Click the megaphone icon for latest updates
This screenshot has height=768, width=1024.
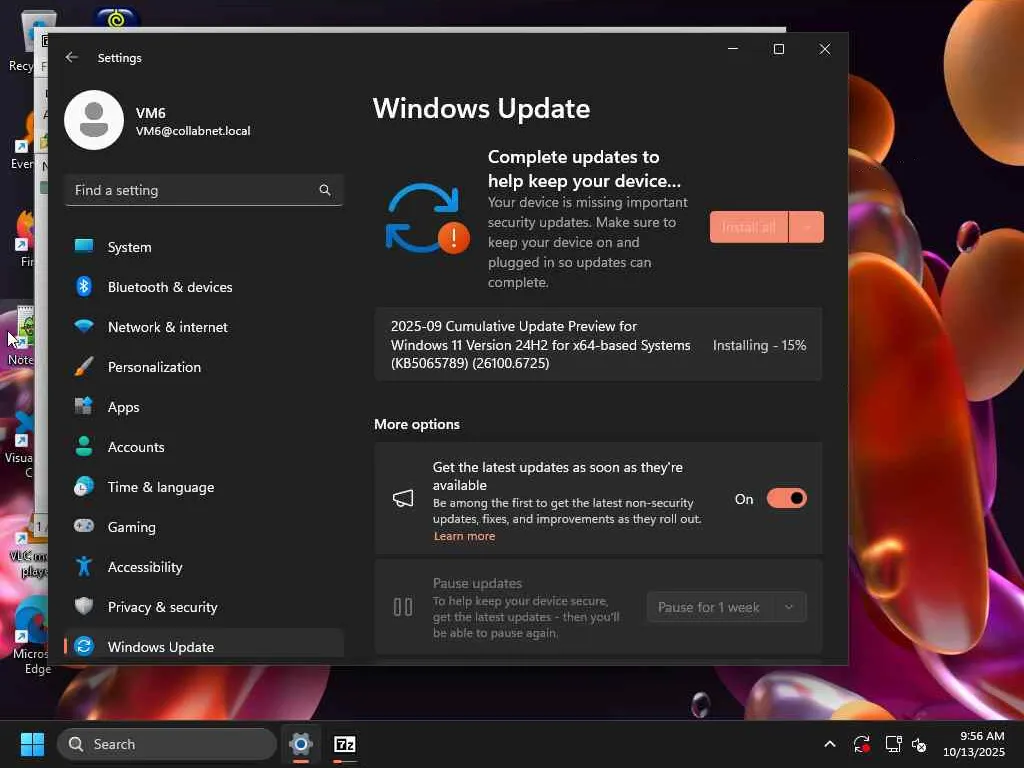pos(403,499)
